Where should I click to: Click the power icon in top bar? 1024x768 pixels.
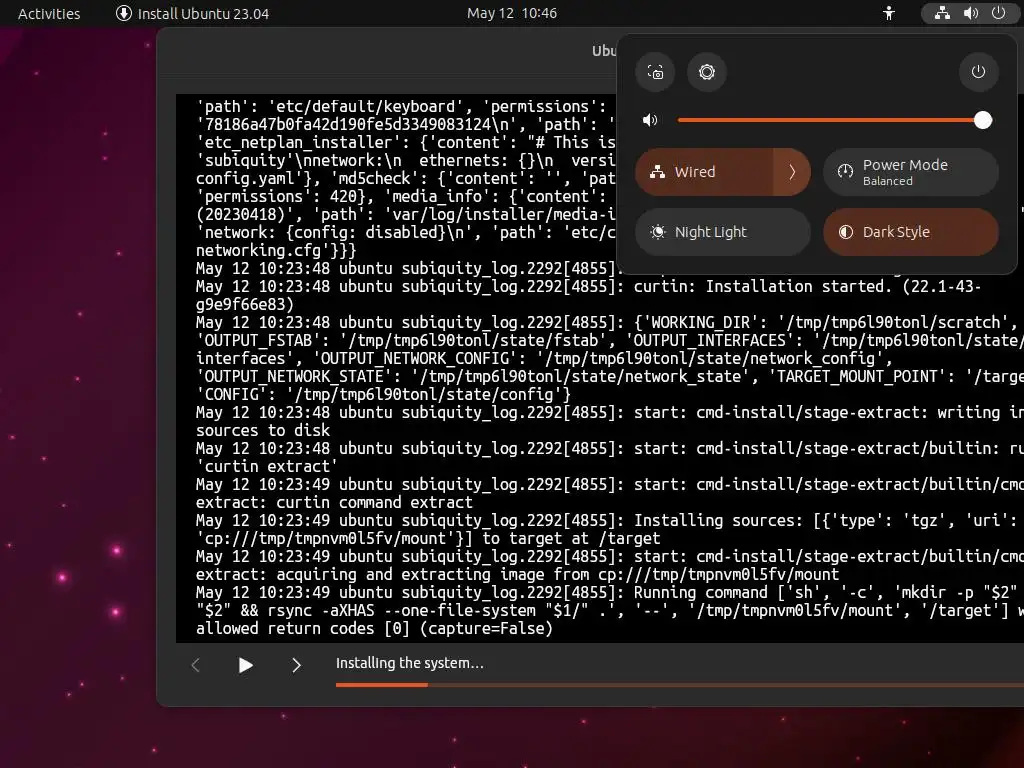(x=999, y=13)
